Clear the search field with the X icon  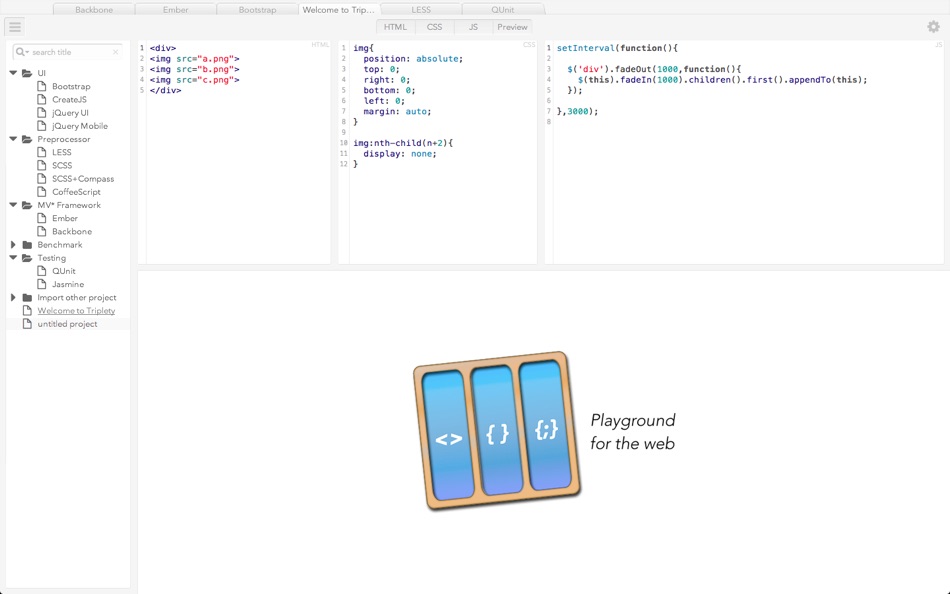pos(115,52)
